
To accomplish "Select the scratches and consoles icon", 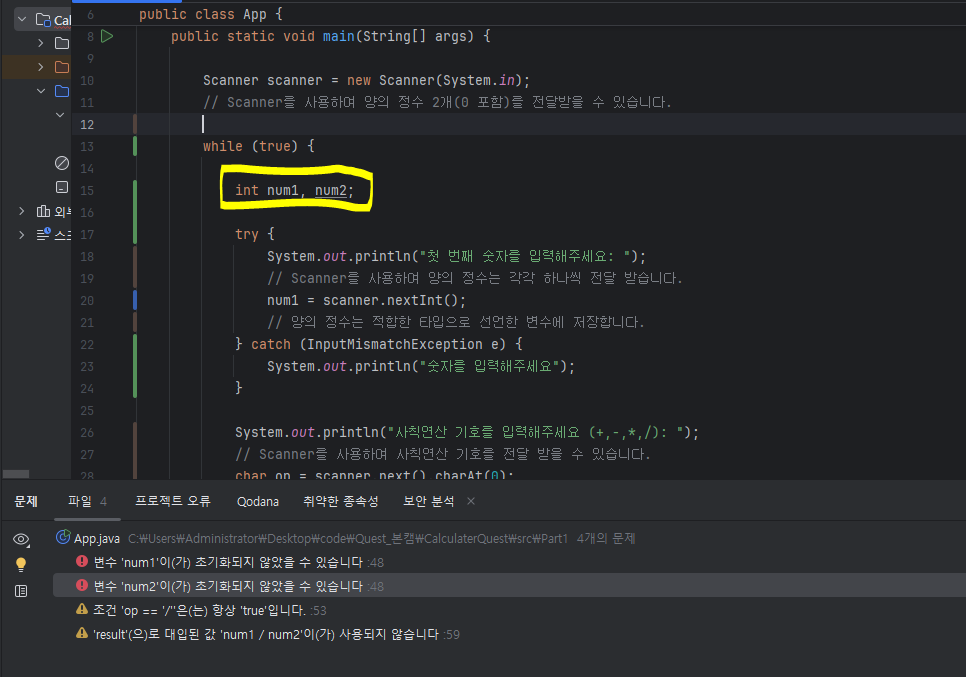I will 43,234.
